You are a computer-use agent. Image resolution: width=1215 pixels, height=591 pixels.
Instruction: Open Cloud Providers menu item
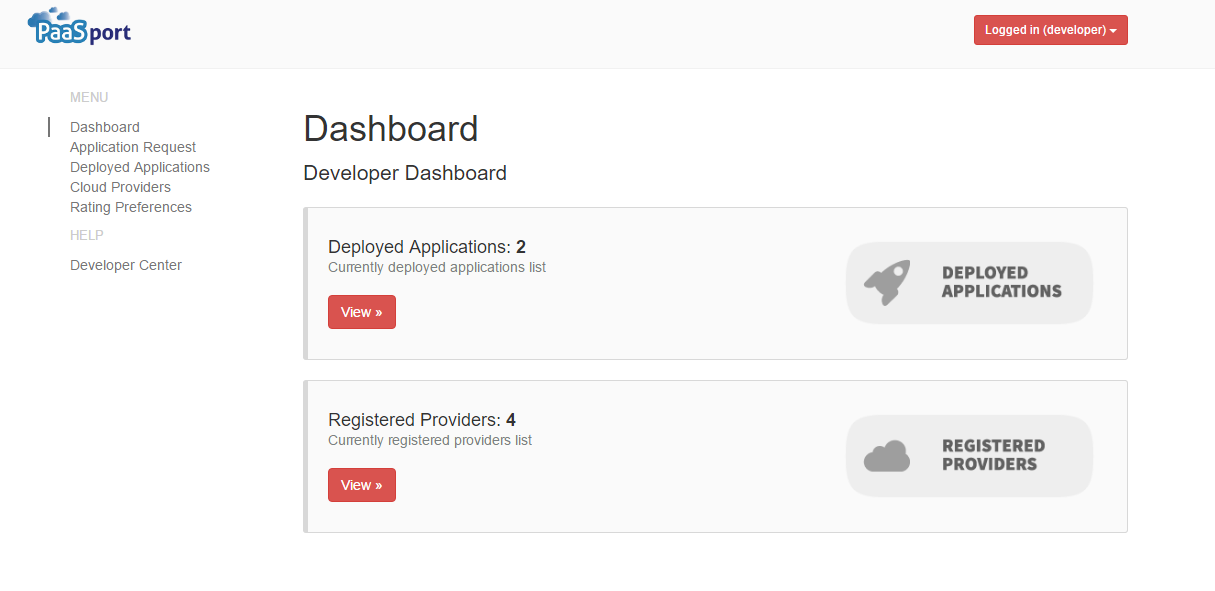(120, 187)
